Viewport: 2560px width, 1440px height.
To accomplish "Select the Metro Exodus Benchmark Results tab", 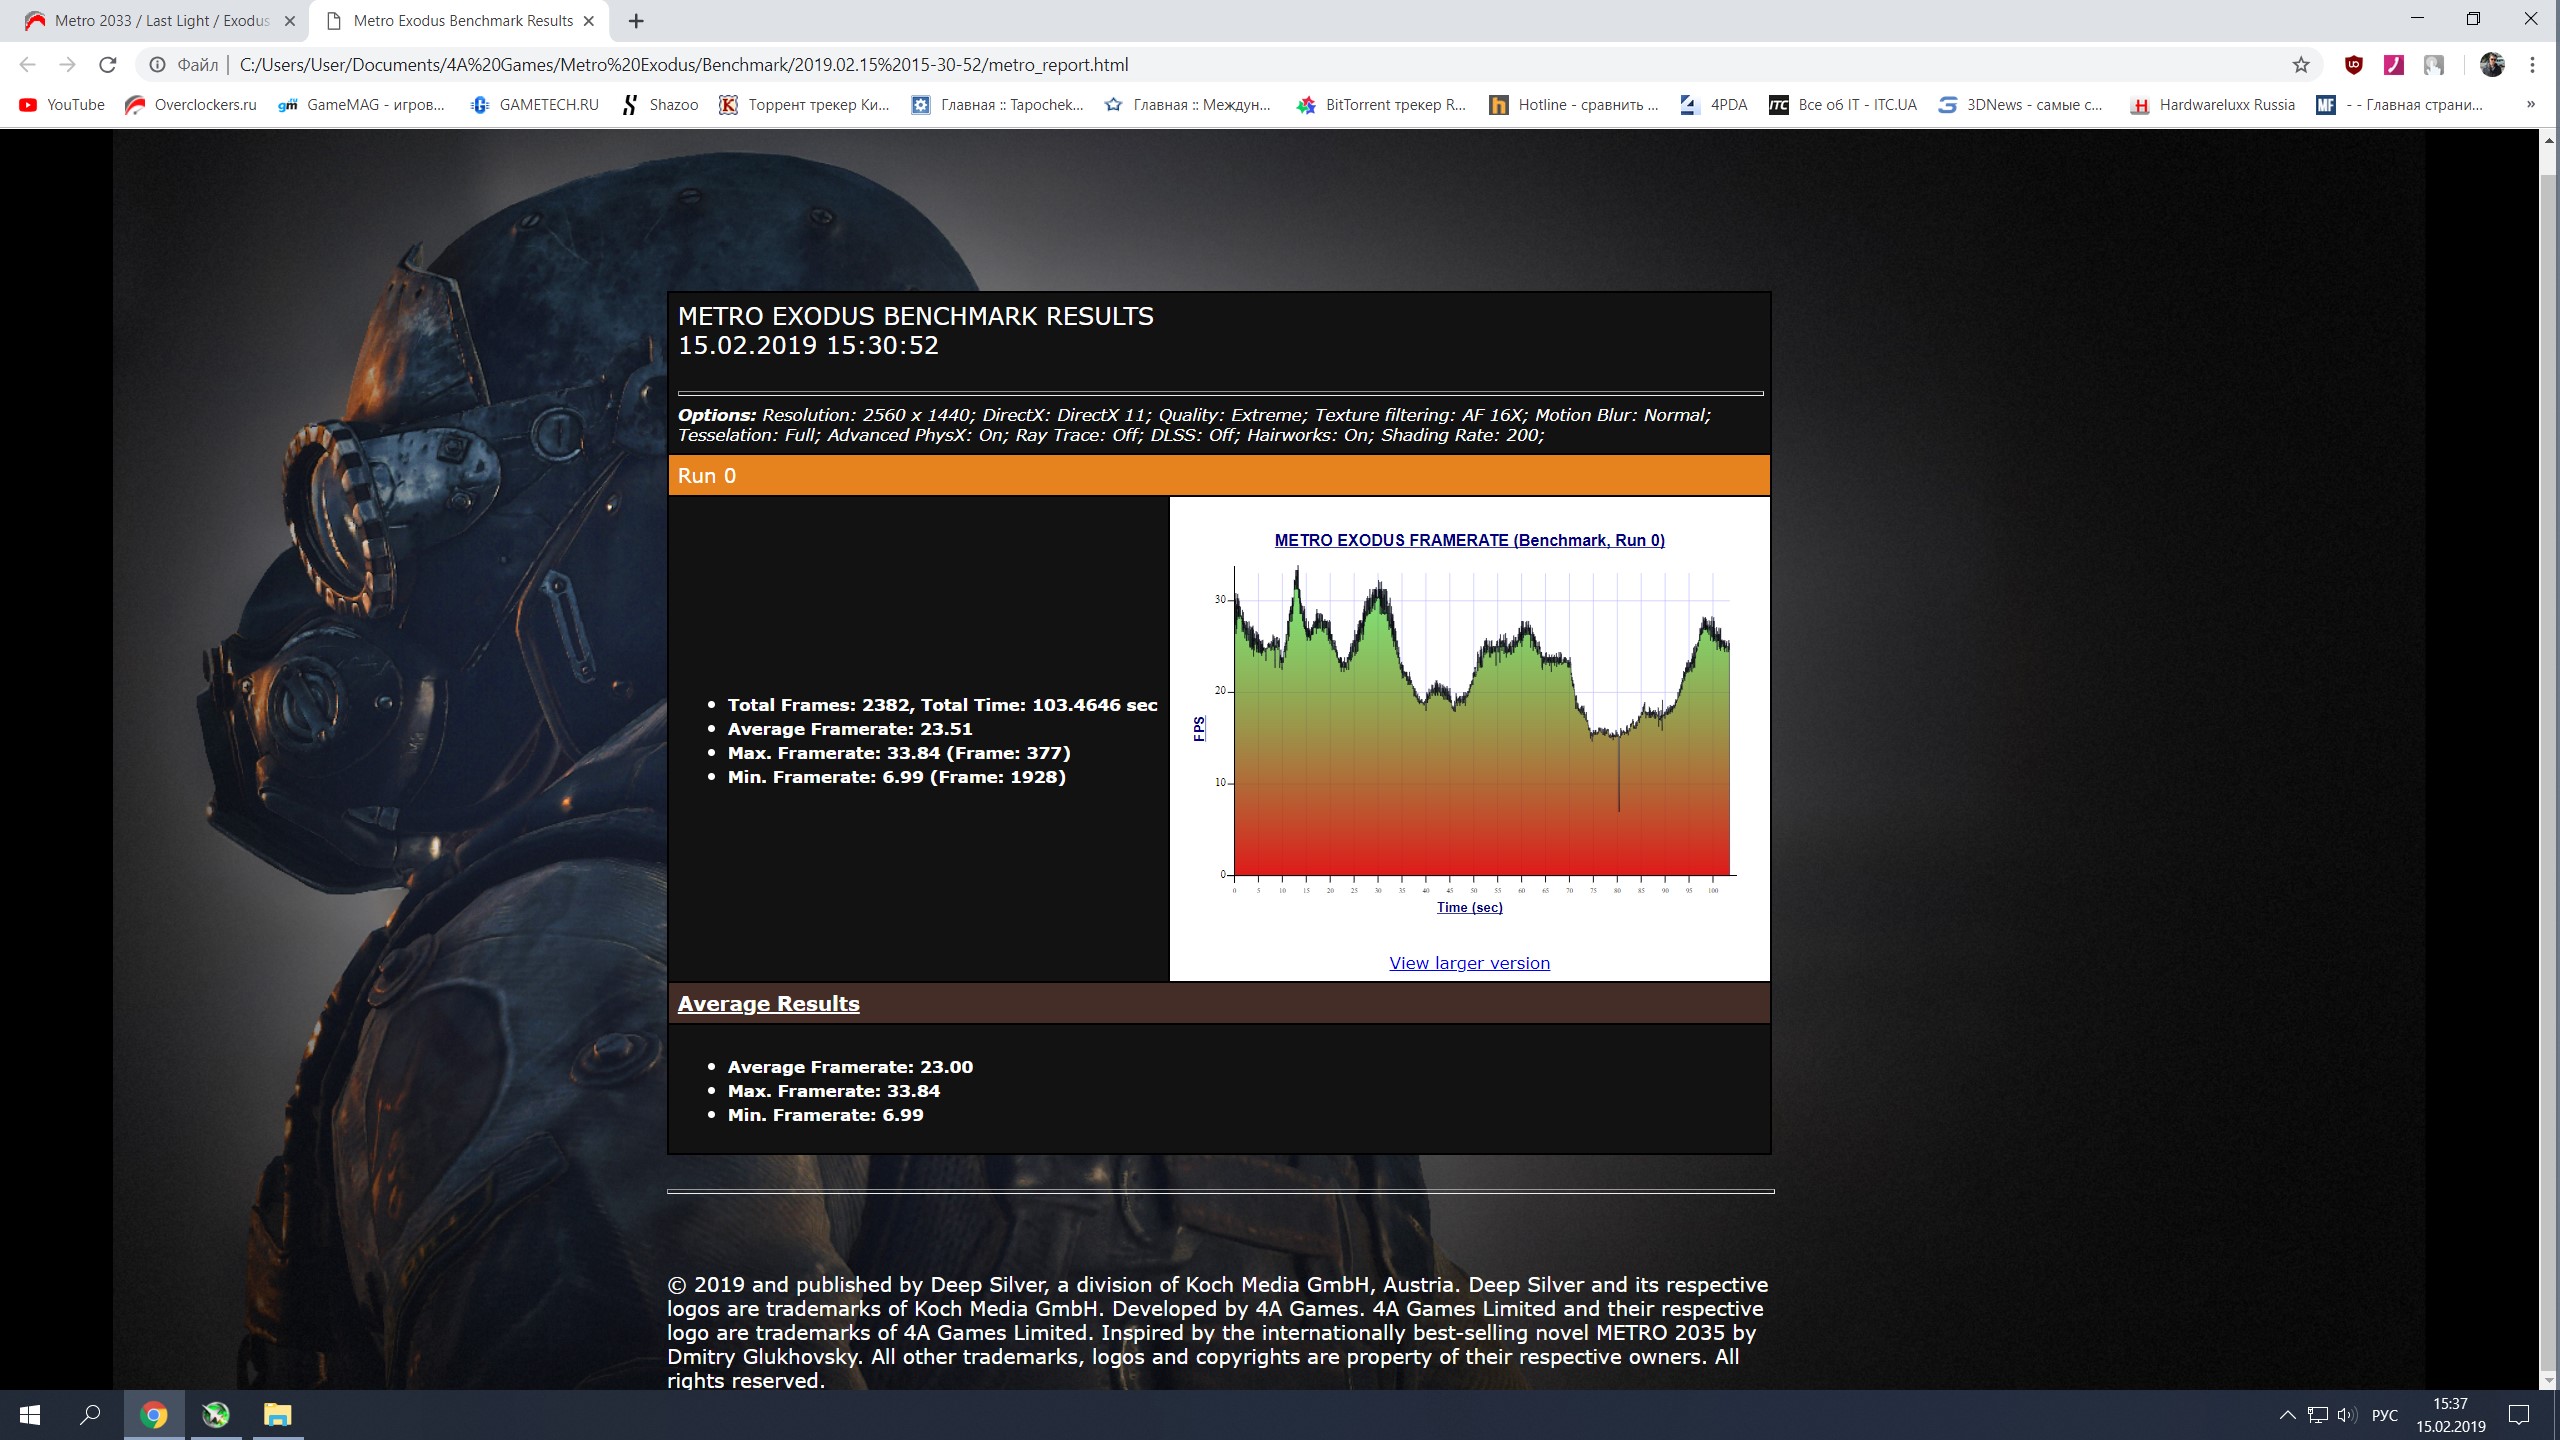I will click(462, 21).
